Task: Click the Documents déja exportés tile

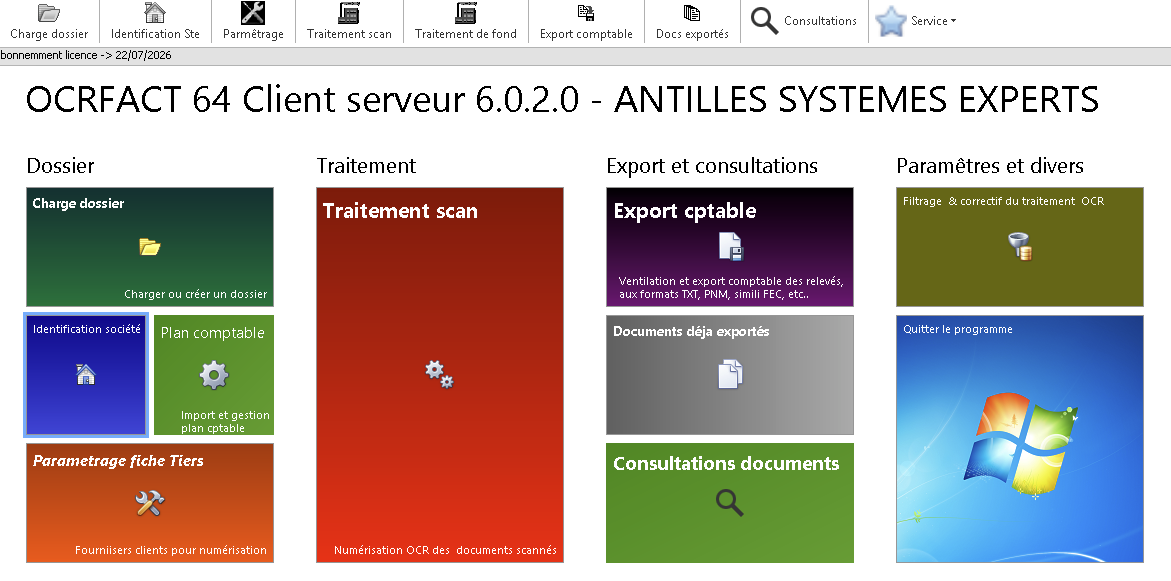Action: [x=730, y=375]
